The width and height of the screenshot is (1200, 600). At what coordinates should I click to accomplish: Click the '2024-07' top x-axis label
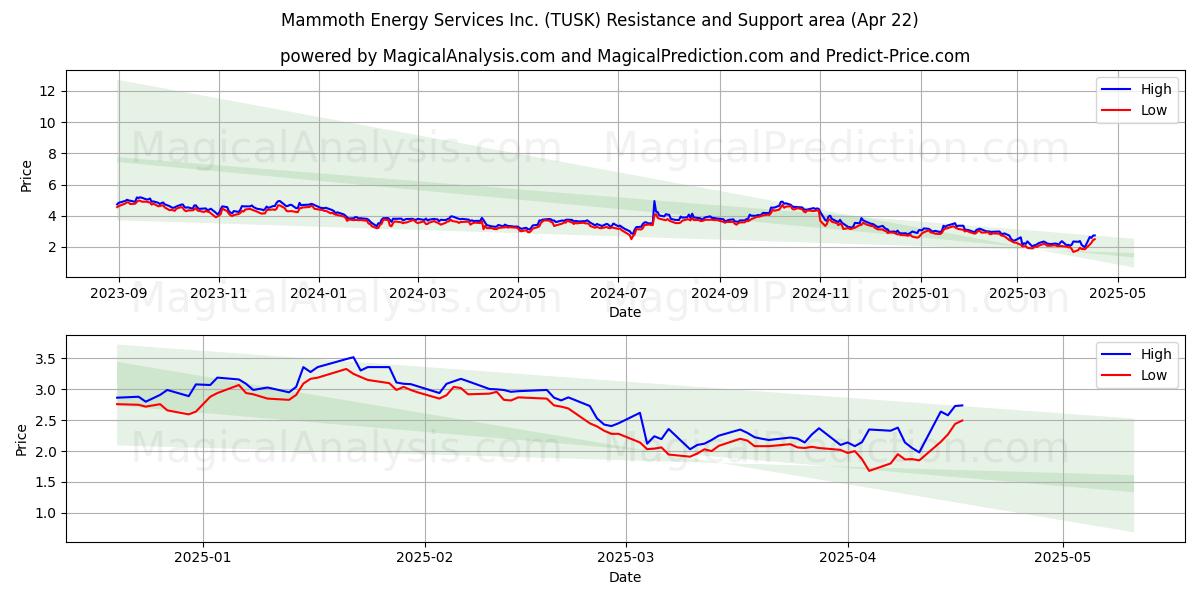pyautogui.click(x=618, y=294)
